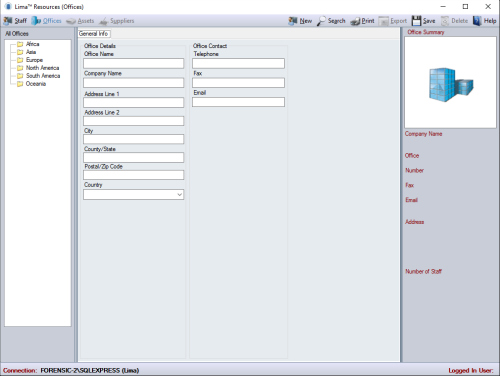The width and height of the screenshot is (500, 376).
Task: Select Europe in the offices tree
Action: click(34, 60)
